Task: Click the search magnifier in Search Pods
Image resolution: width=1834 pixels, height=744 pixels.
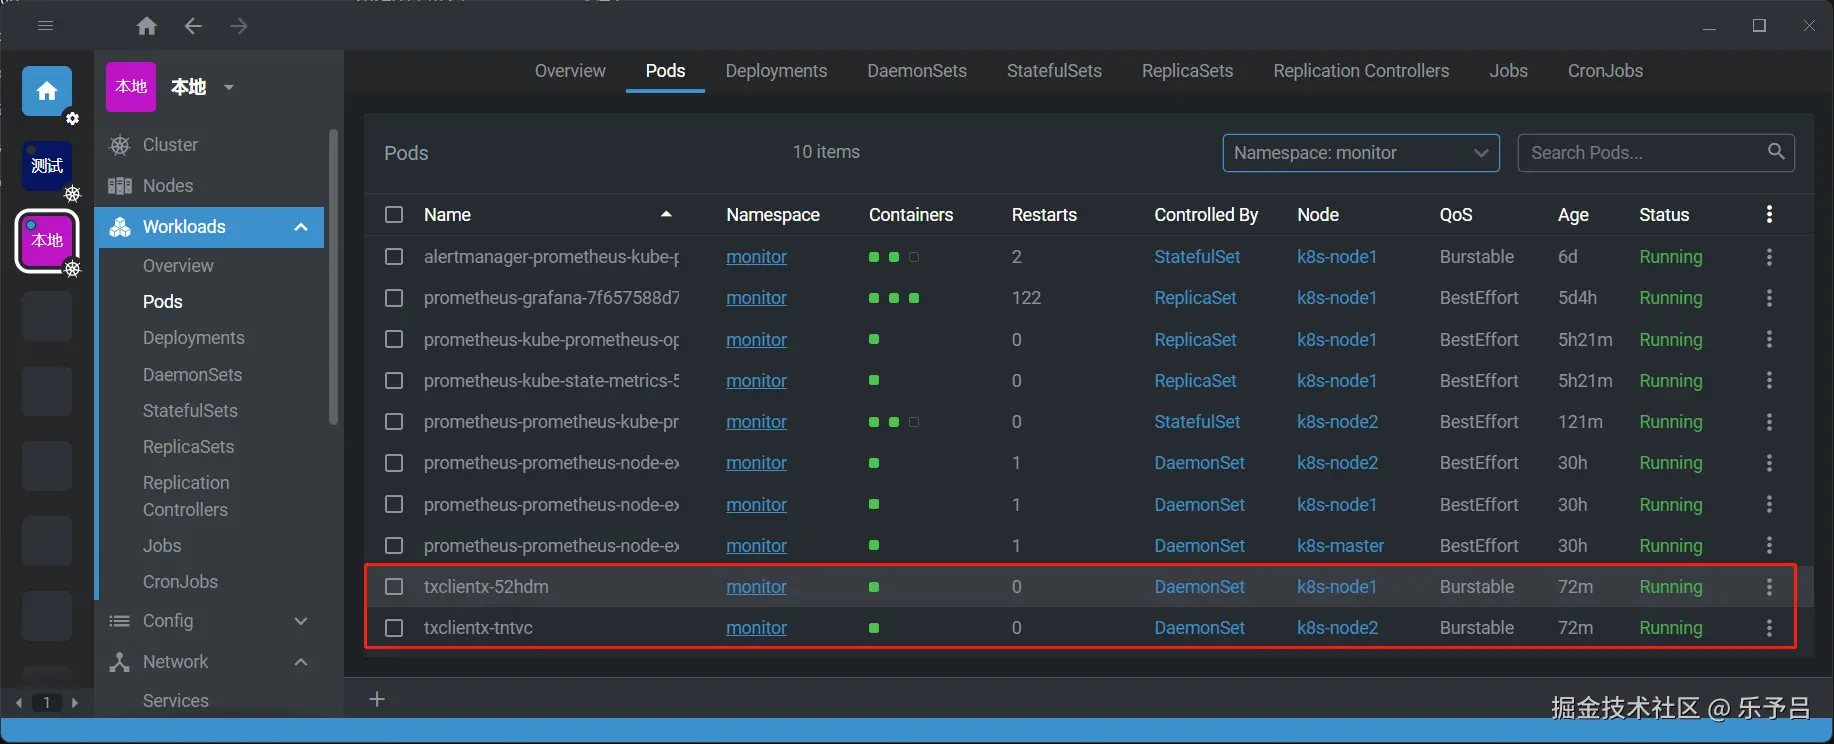Action: pos(1776,152)
